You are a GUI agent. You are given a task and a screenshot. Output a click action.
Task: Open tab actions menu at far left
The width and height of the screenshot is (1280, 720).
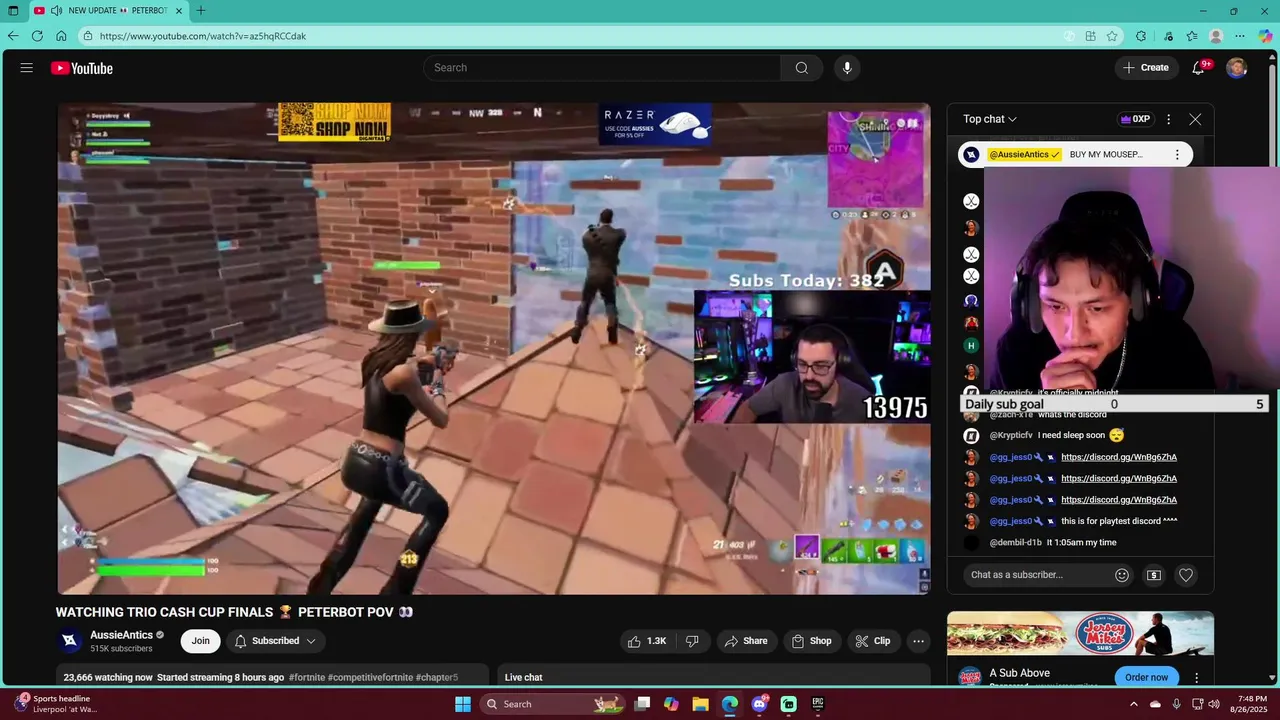tap(13, 11)
